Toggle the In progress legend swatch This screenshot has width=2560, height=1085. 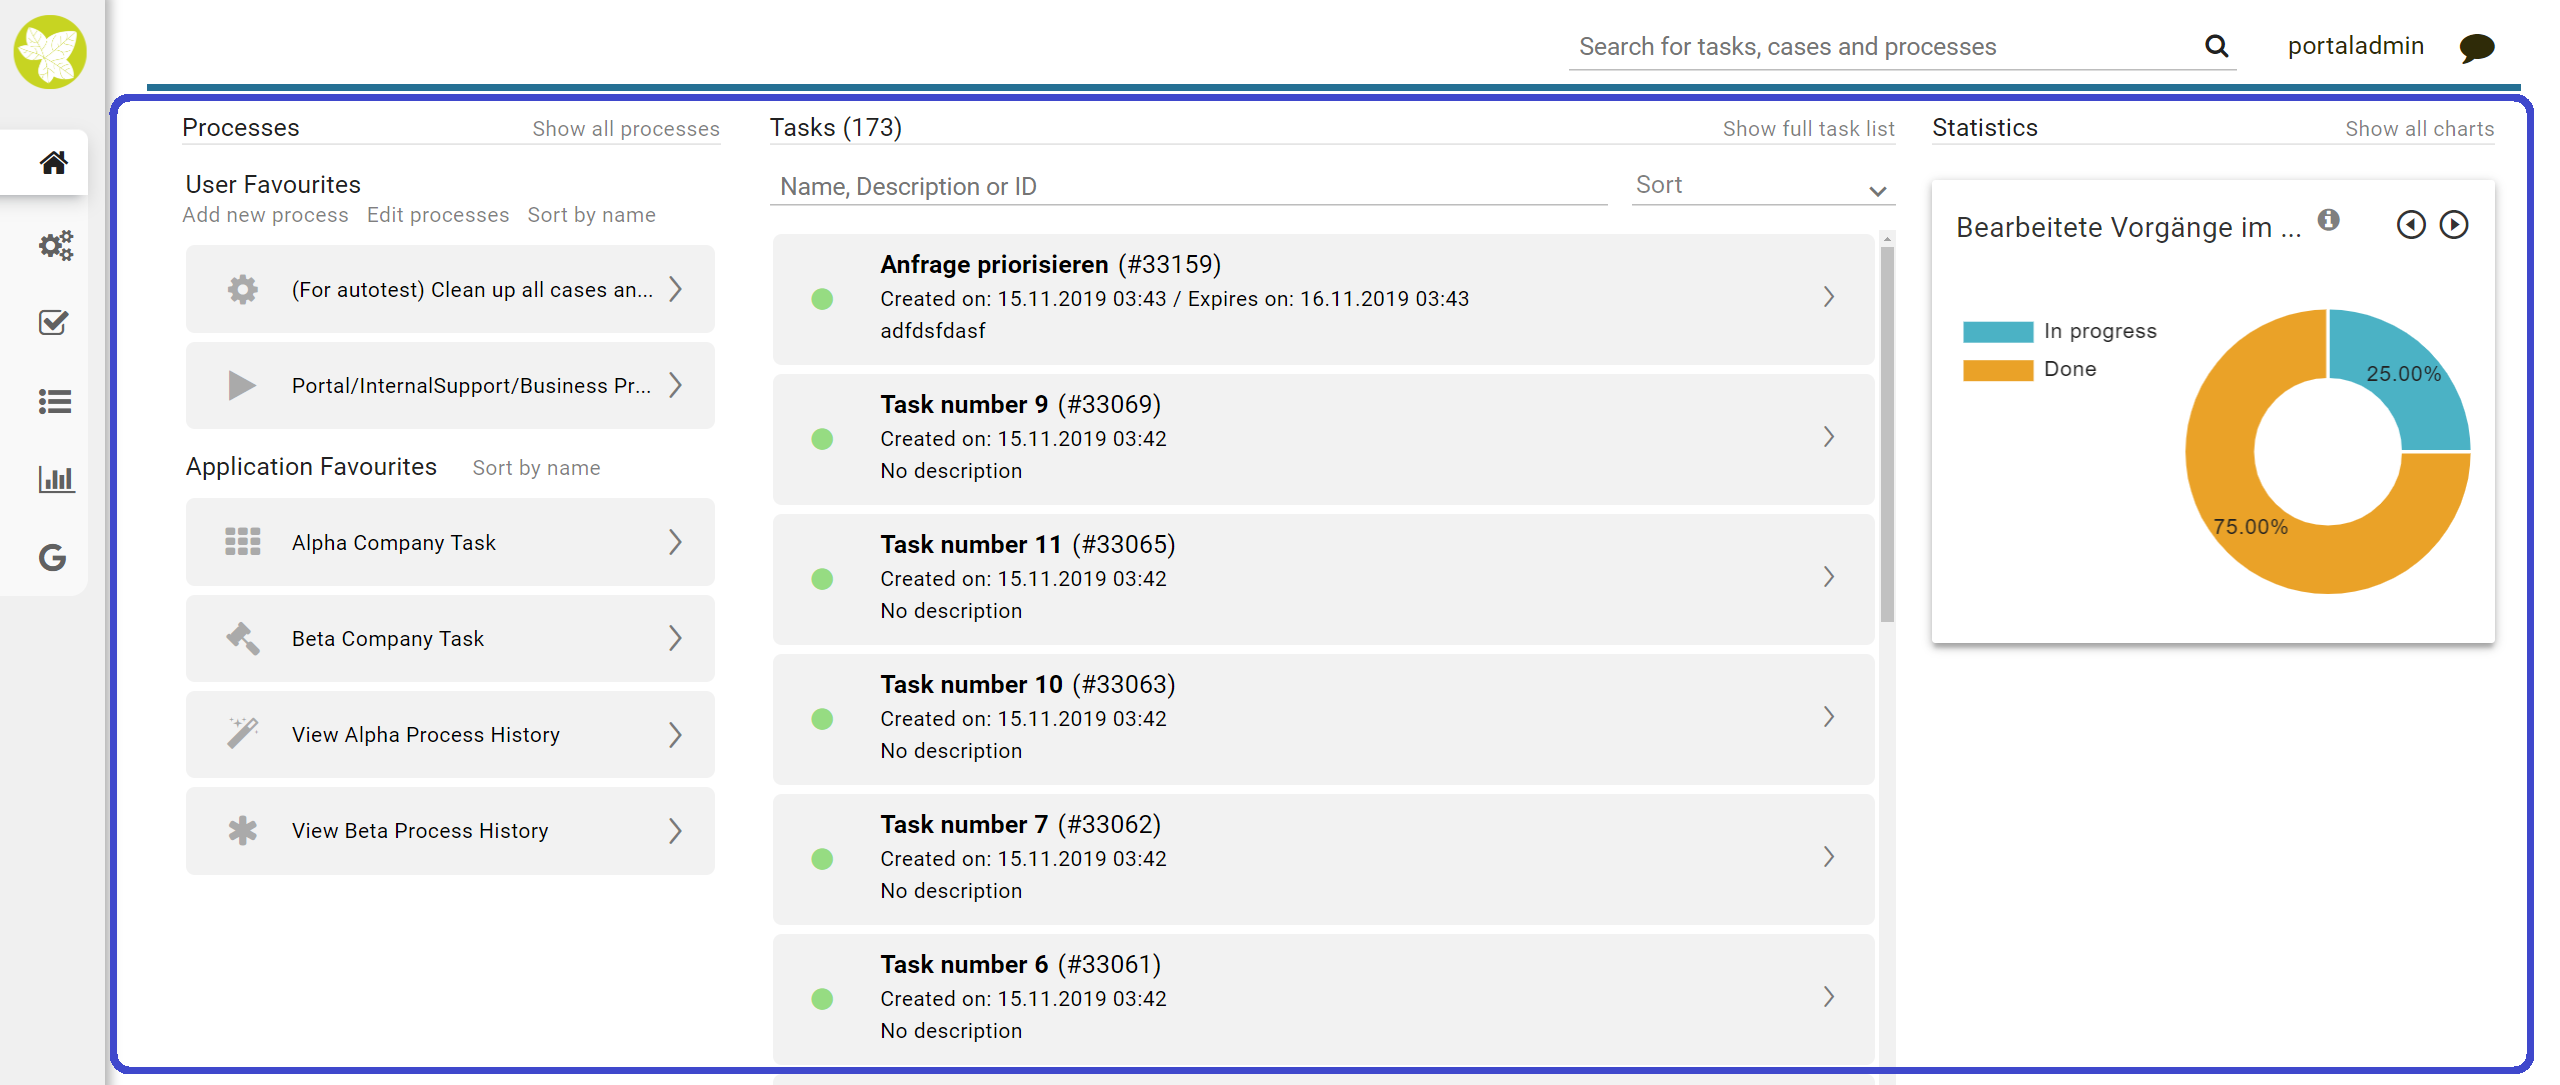pos(1997,331)
